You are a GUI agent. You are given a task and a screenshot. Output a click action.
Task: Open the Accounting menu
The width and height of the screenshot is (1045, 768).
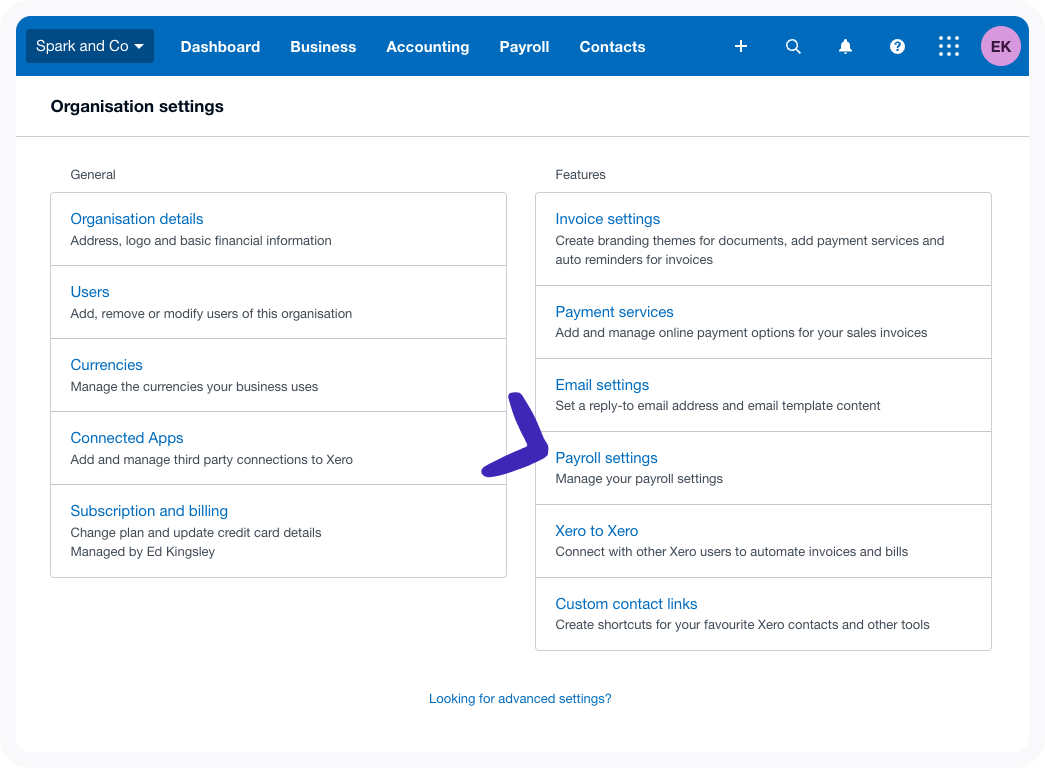[427, 47]
